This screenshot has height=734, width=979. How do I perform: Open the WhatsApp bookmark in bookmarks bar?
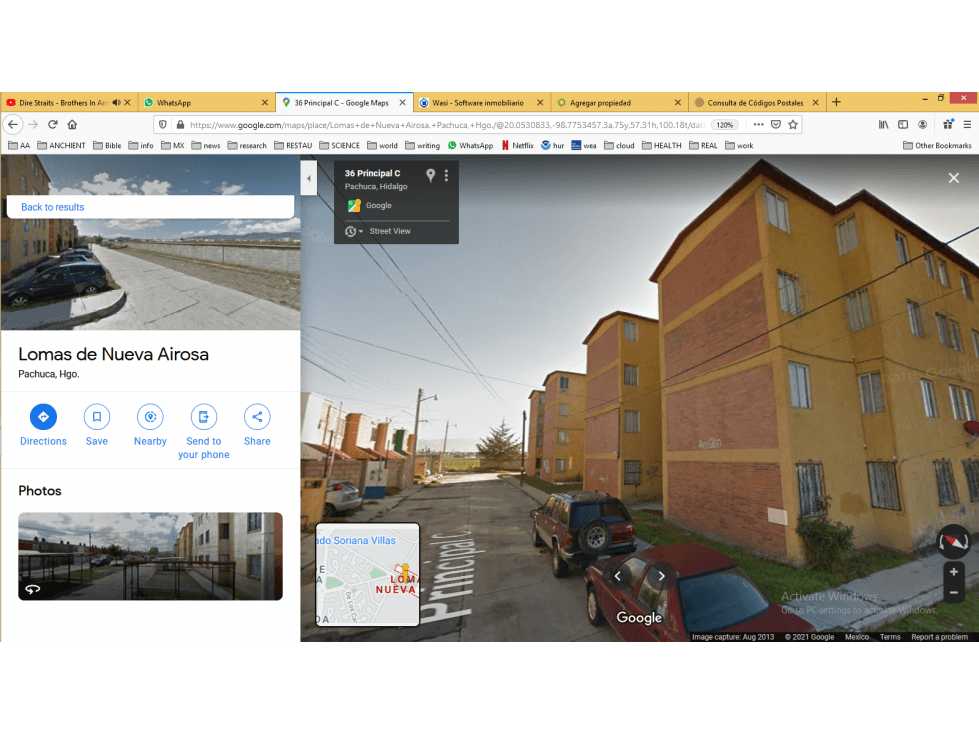point(470,145)
